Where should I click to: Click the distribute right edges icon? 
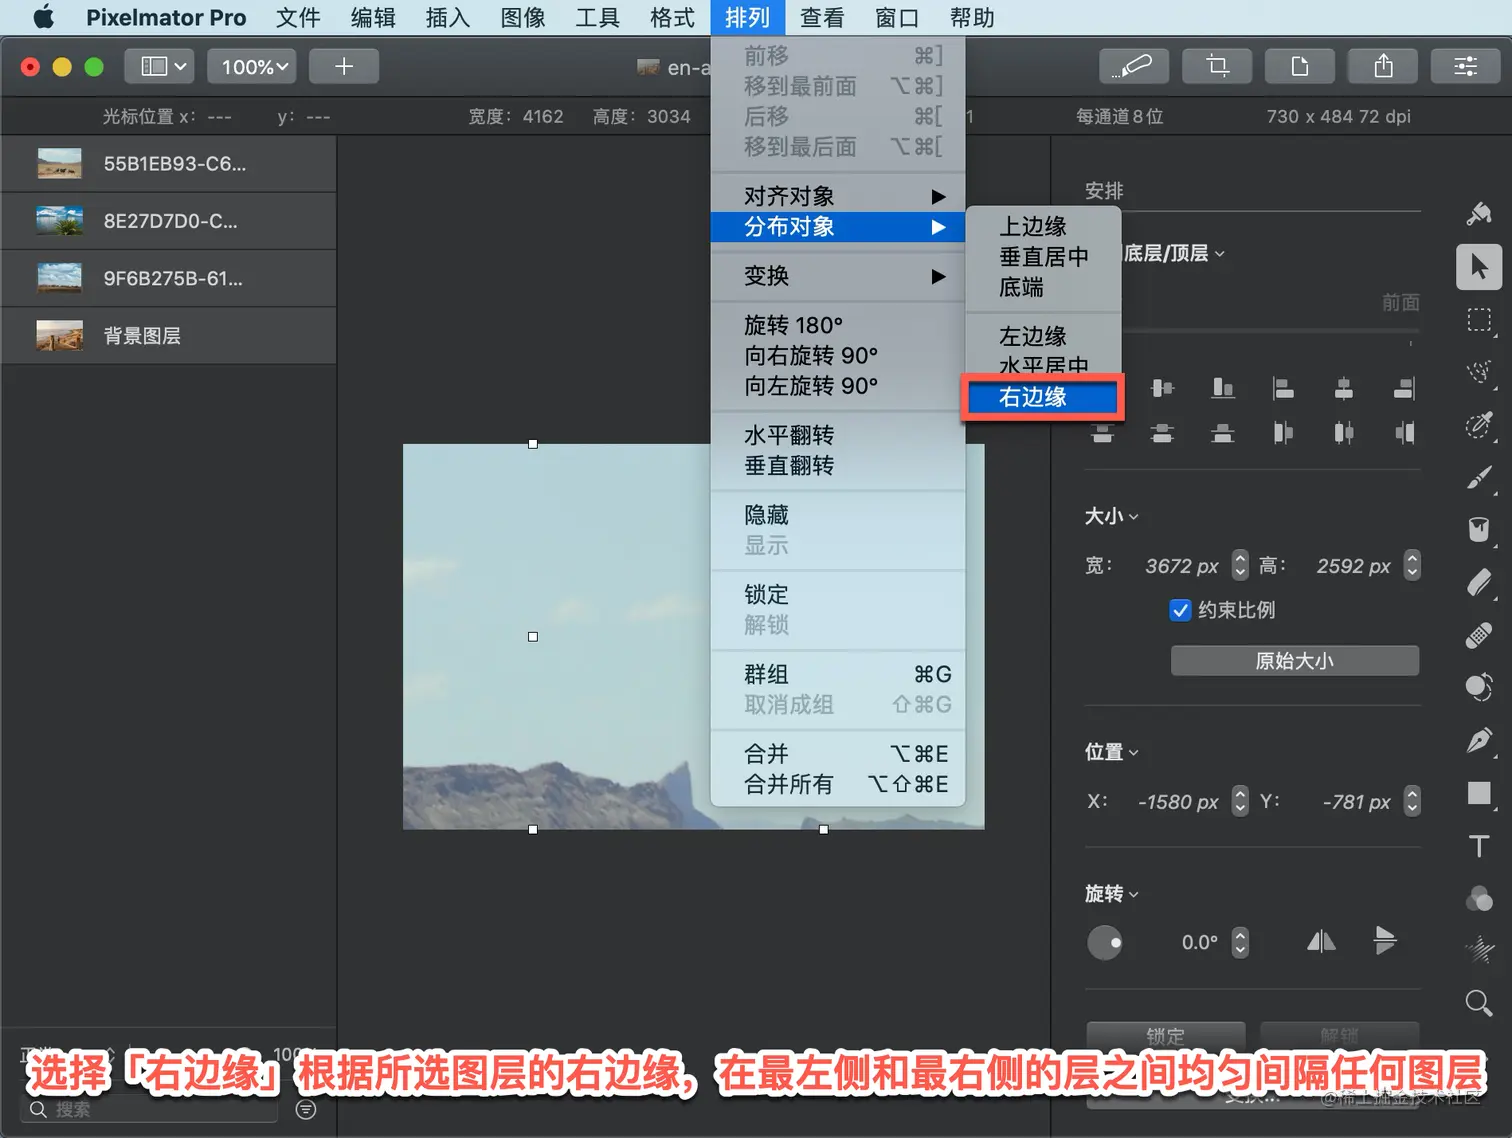(x=1404, y=433)
